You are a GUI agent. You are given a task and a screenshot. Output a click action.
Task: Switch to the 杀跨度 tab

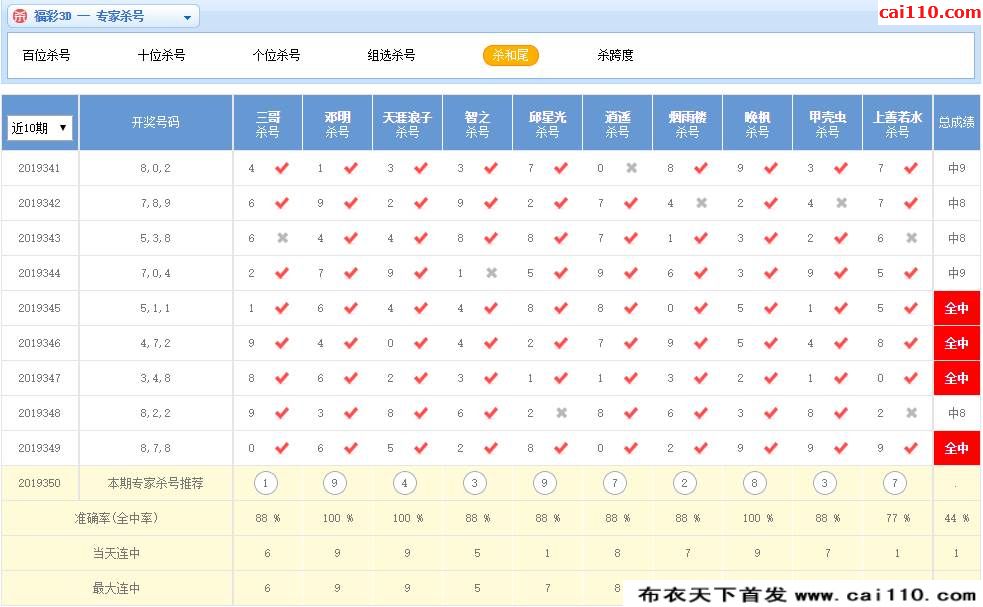tap(615, 55)
